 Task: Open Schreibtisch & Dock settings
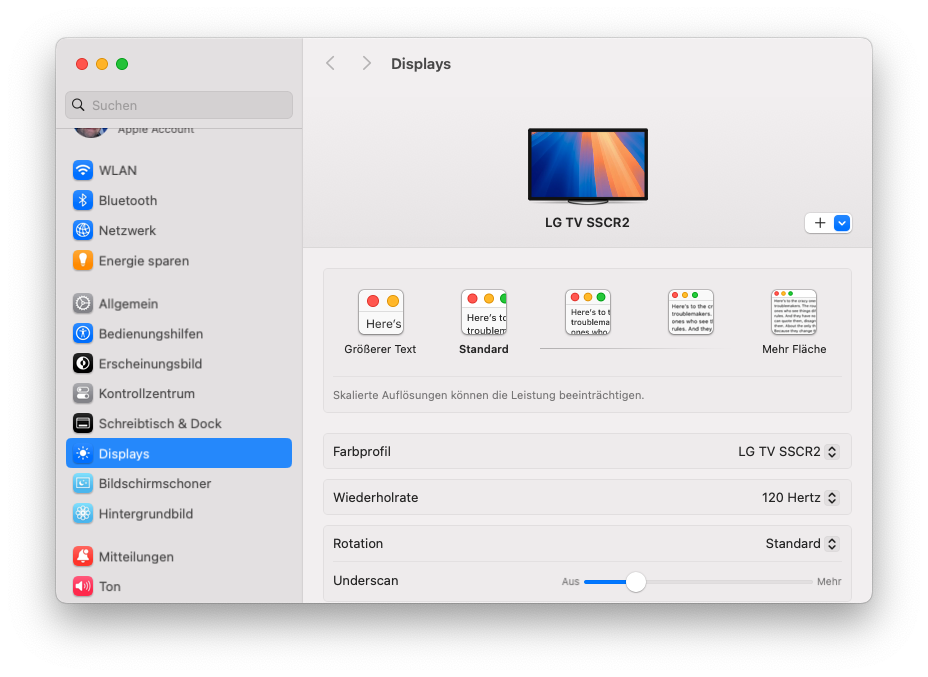click(179, 424)
